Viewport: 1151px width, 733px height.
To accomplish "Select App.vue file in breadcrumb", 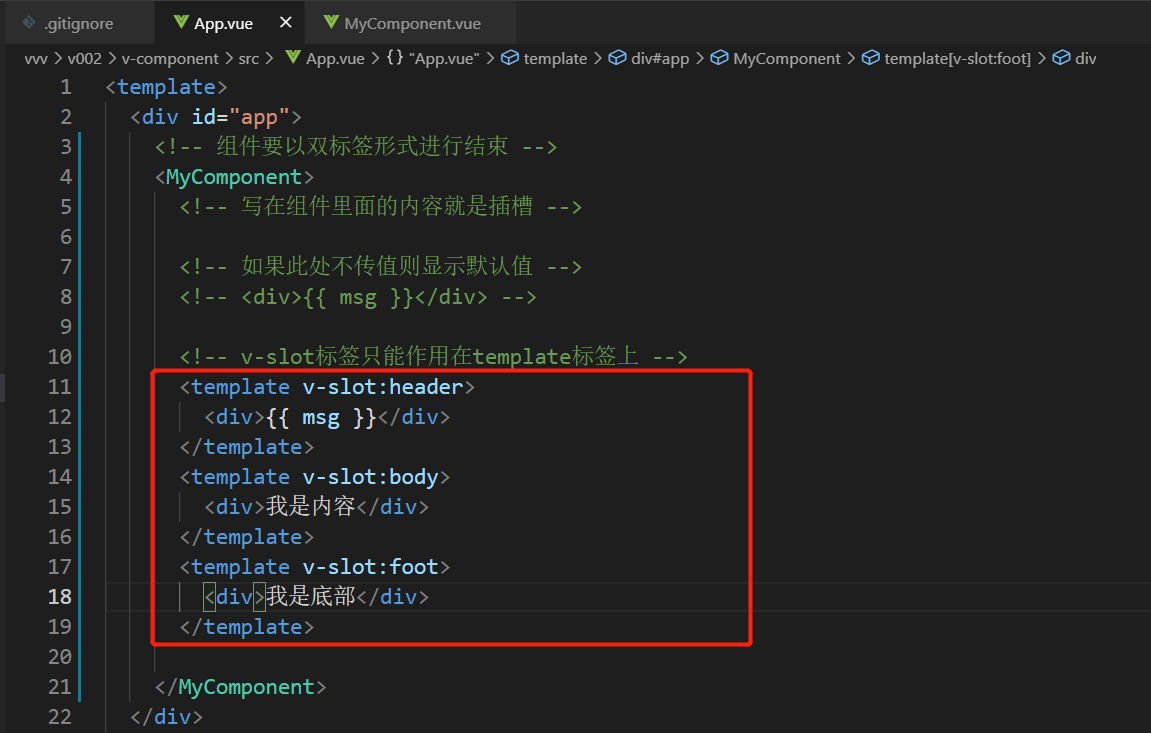I will coord(335,59).
